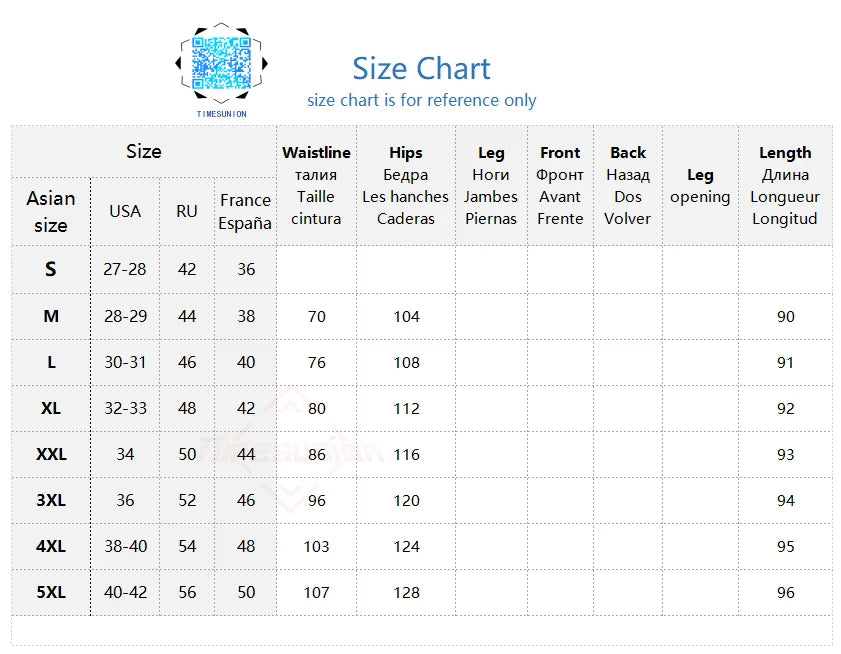
Task: Select the 128 hips value
Action: pos(406,592)
